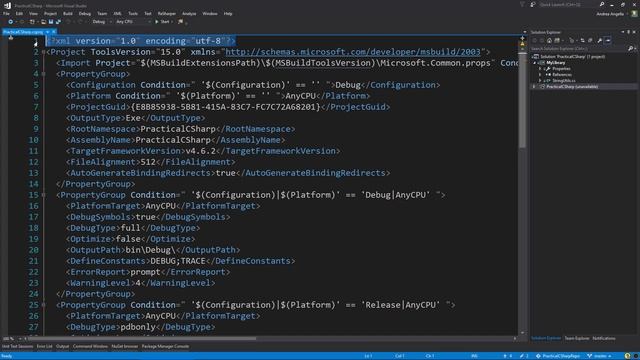
Task: Open the File menu
Action: 6,13
